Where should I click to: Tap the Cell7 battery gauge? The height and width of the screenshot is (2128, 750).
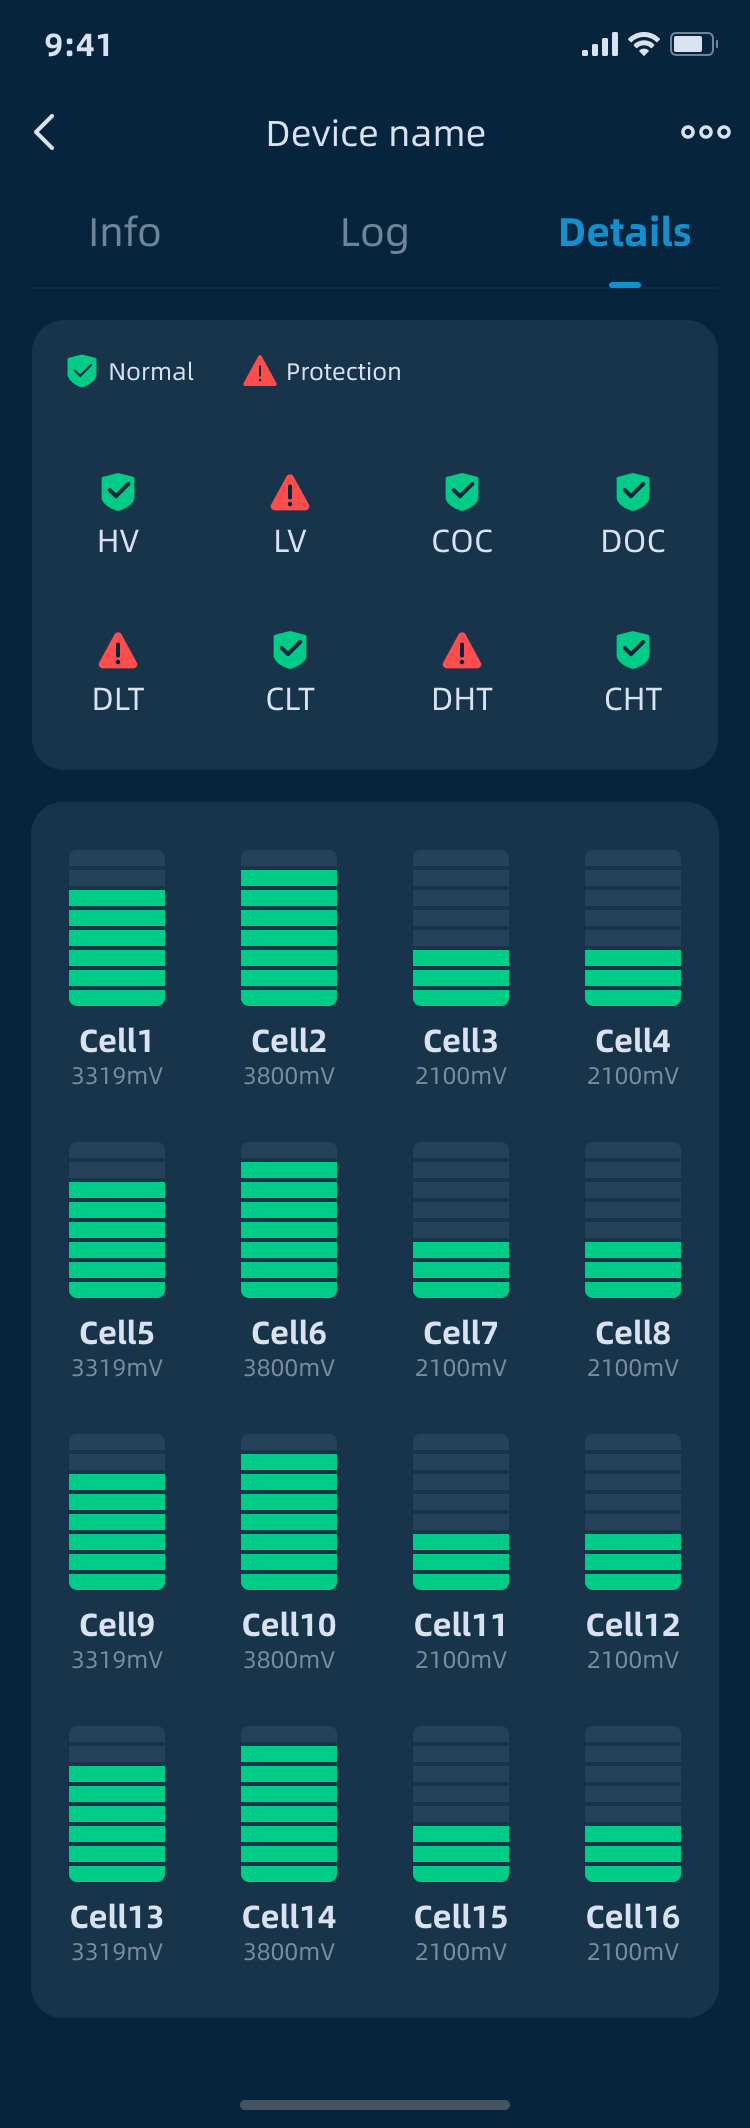point(461,1220)
